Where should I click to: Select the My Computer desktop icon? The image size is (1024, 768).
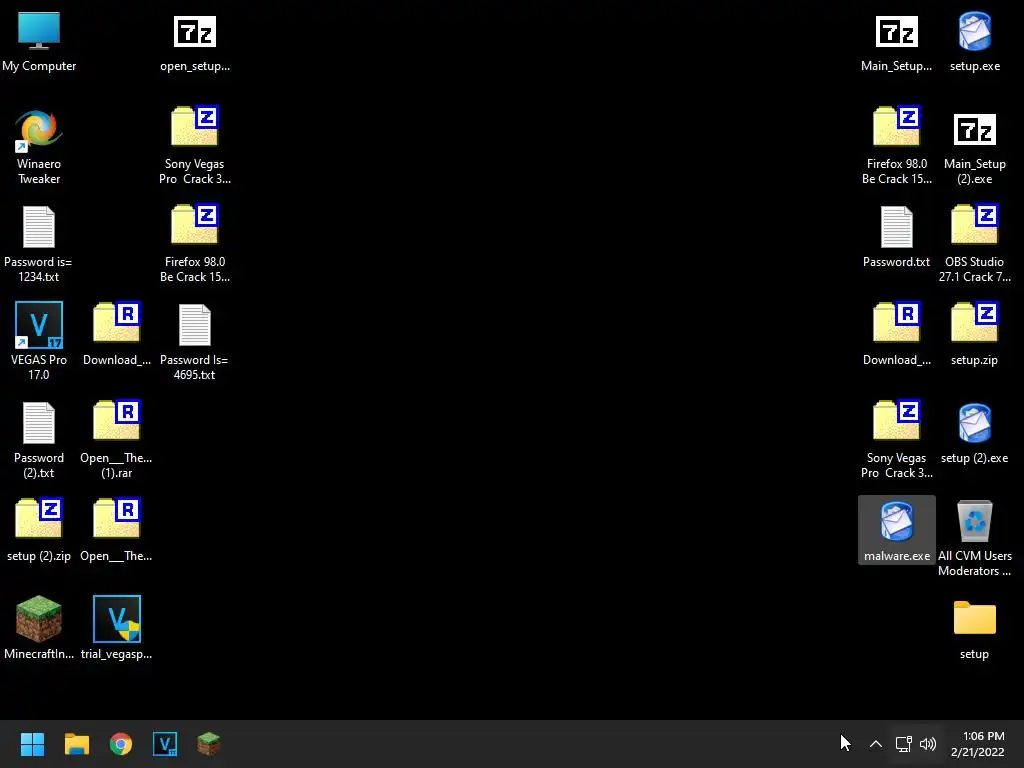click(x=39, y=42)
